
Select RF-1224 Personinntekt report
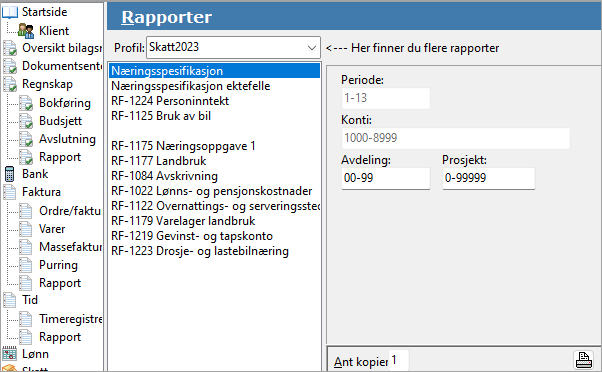click(x=214, y=101)
